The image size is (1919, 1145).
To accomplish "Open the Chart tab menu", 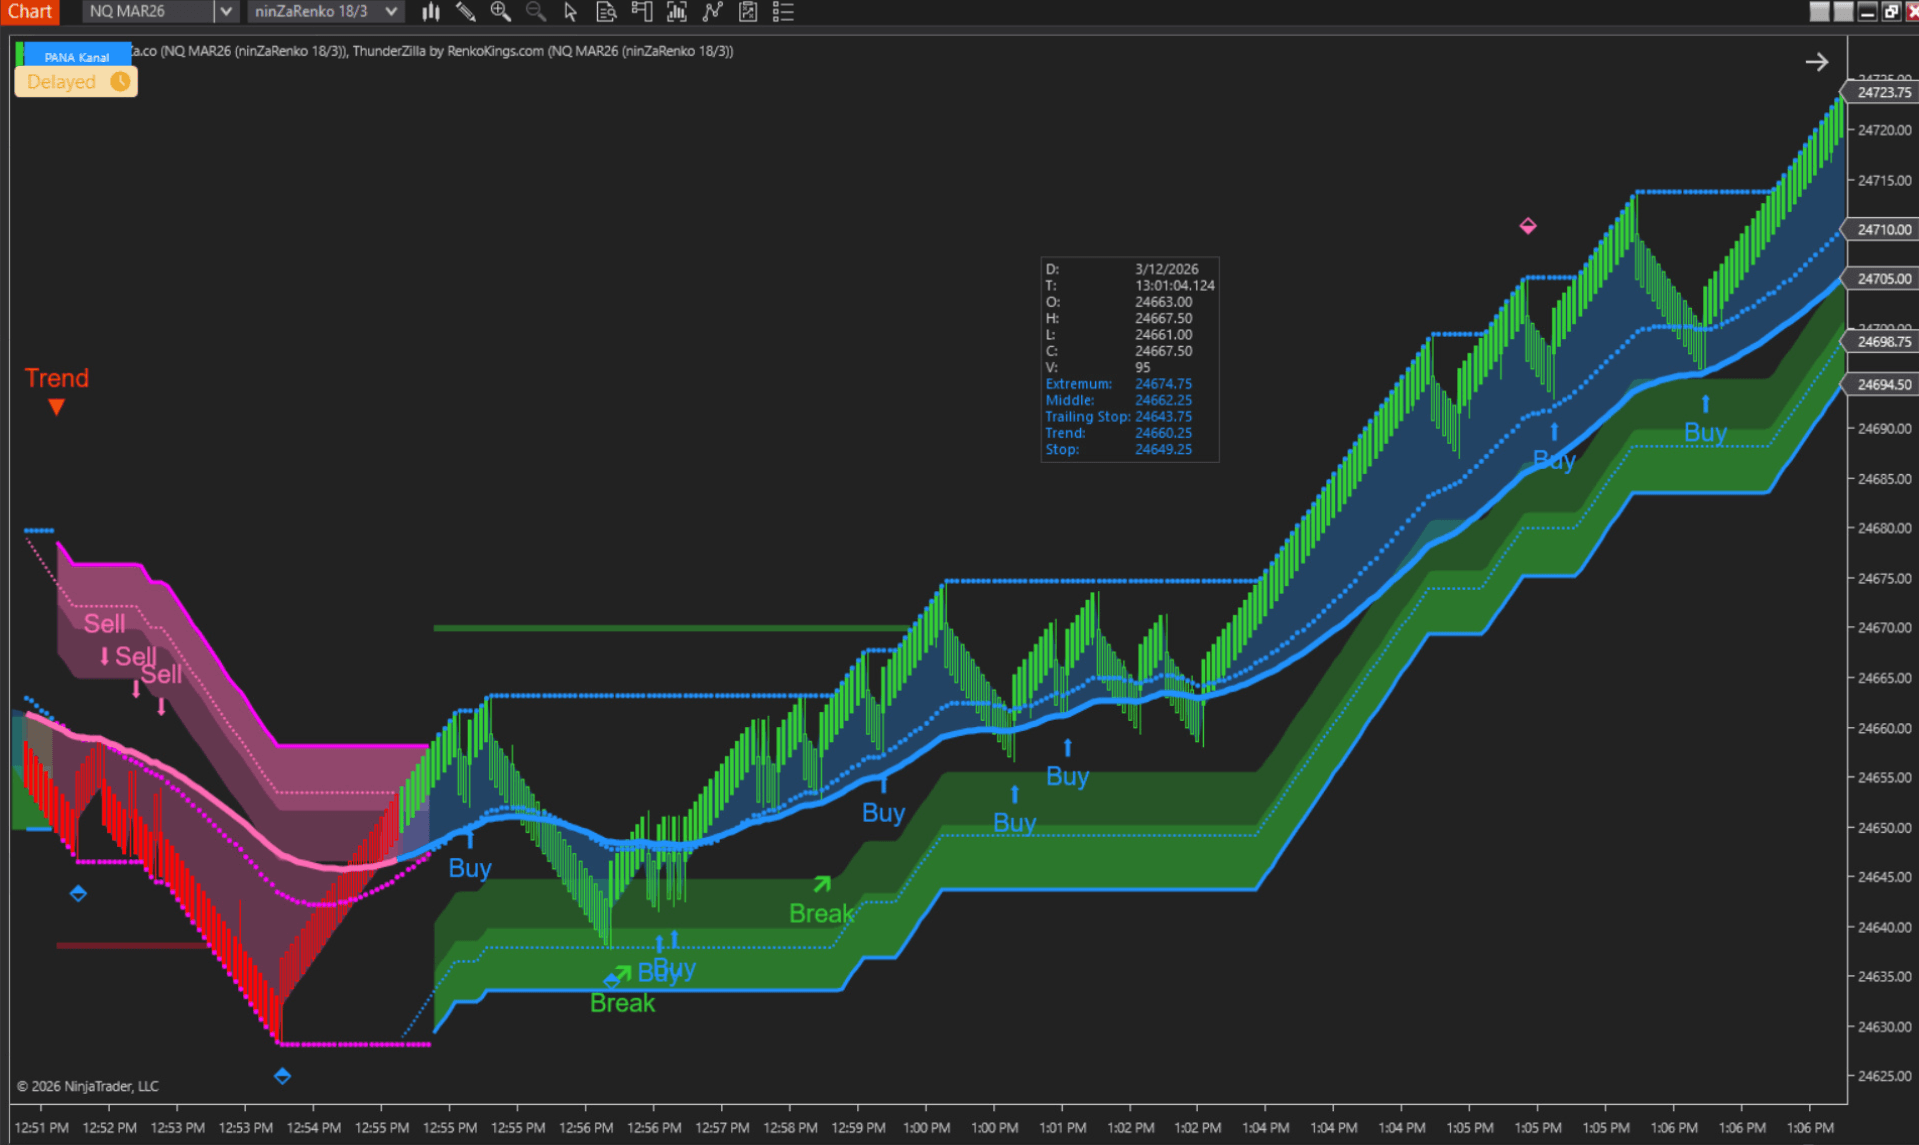I will (30, 12).
